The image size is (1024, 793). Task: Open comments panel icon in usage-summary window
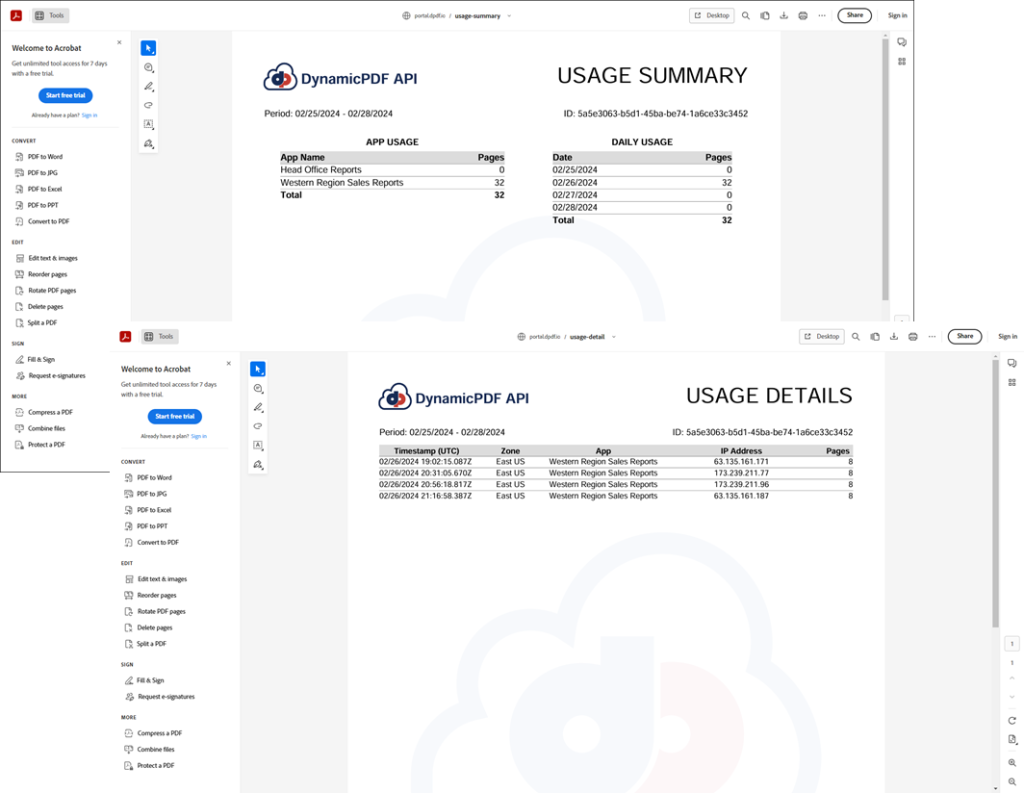click(902, 42)
